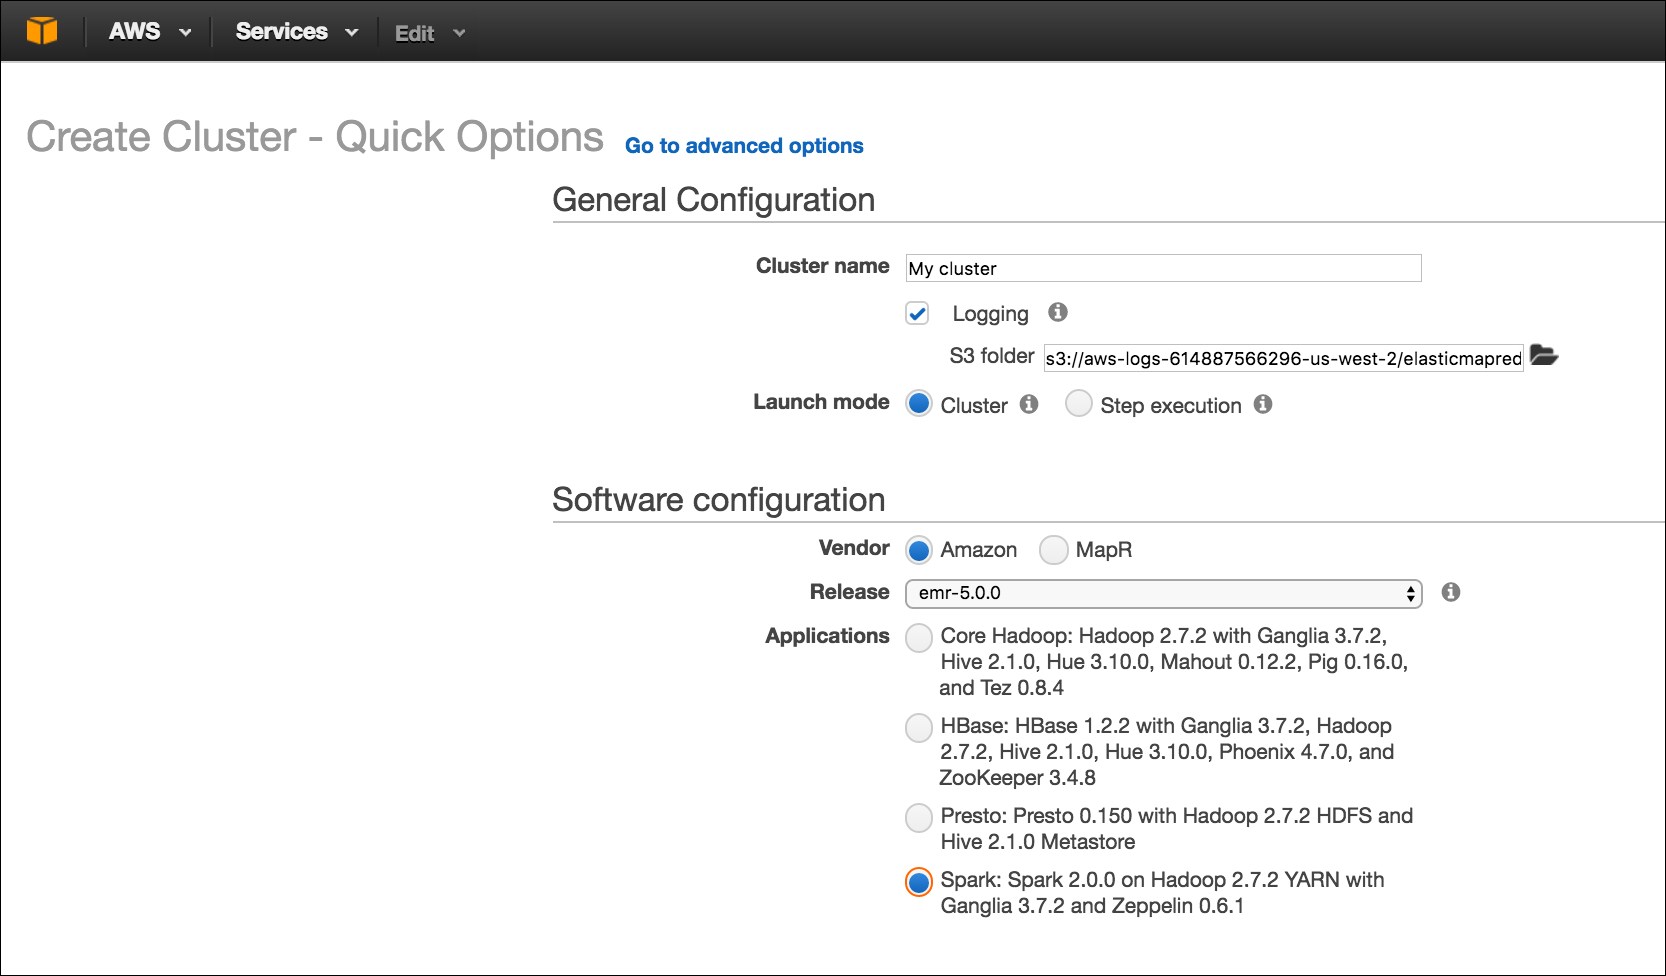Screen dimensions: 1666x976
Task: Click the AWS orange cube logo
Action: pyautogui.click(x=42, y=31)
